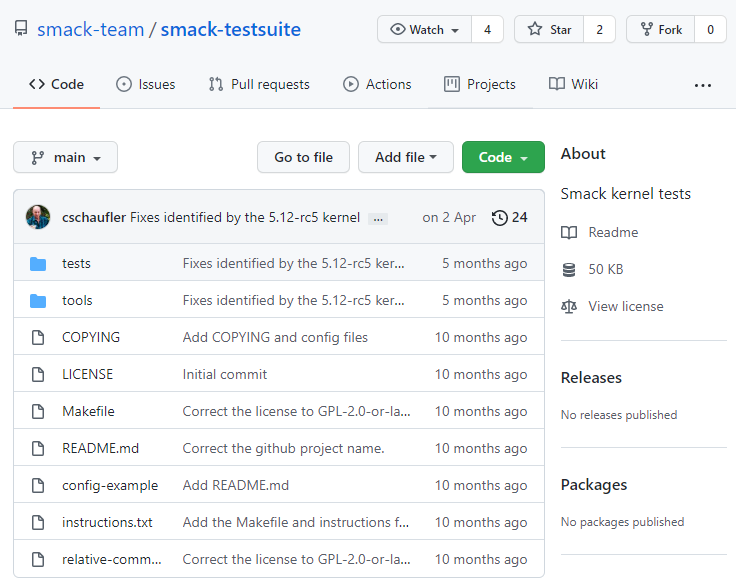Switch to the Actions tab
Screen dimensions: 736x584
pos(377,85)
